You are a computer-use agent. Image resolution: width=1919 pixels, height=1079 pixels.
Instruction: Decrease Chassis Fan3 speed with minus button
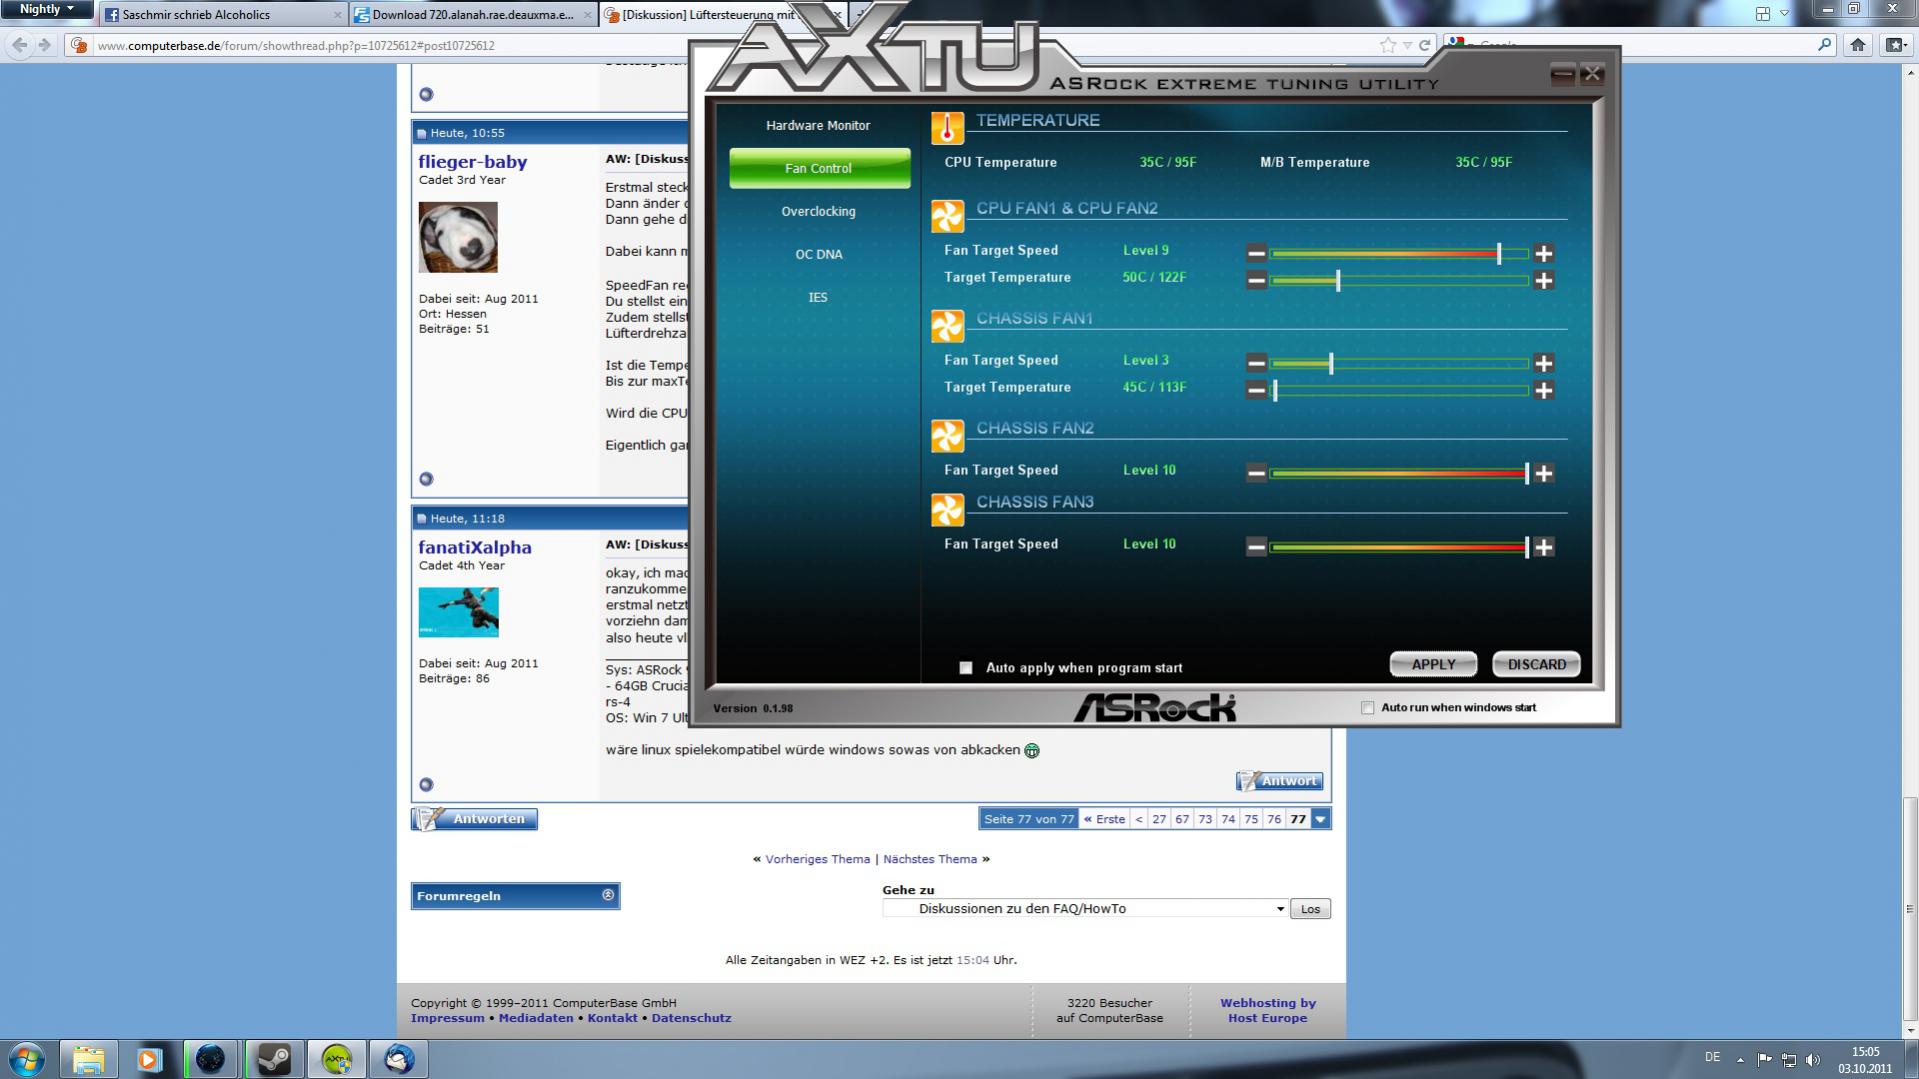(1256, 547)
